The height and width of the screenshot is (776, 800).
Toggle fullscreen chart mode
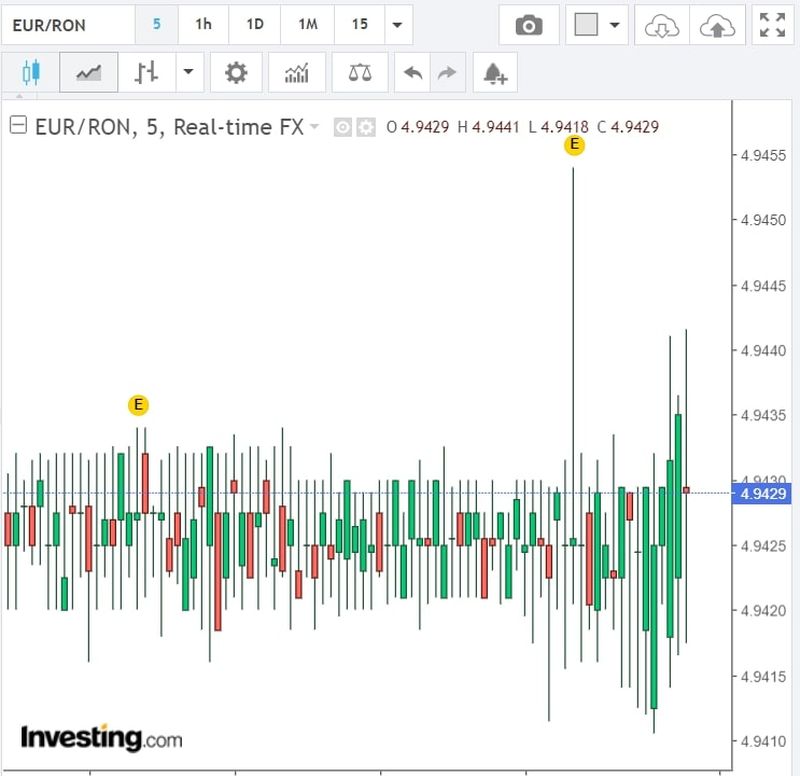[x=771, y=25]
